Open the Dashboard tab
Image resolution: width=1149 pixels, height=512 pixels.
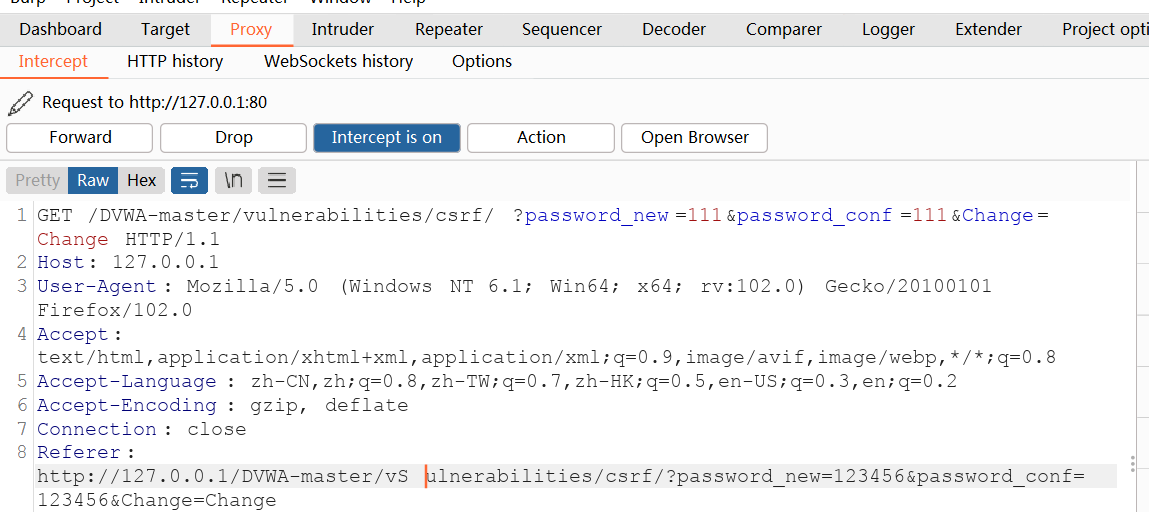pos(60,29)
